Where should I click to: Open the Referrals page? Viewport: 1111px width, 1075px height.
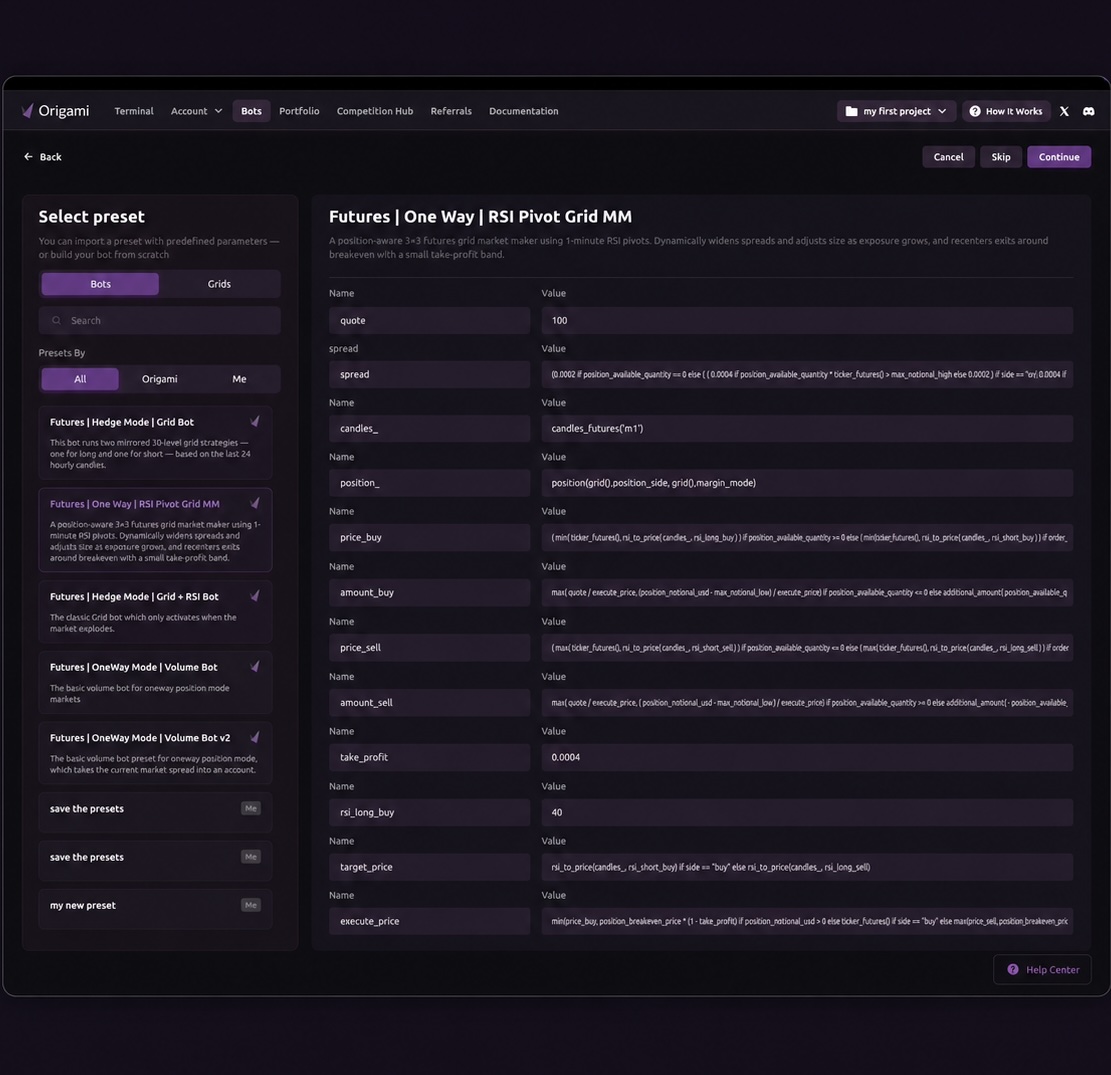pos(451,111)
